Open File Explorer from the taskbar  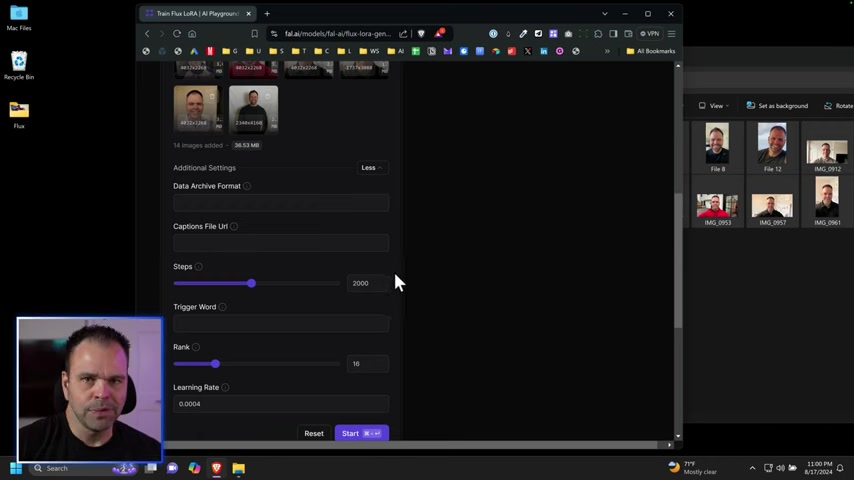tap(239, 469)
